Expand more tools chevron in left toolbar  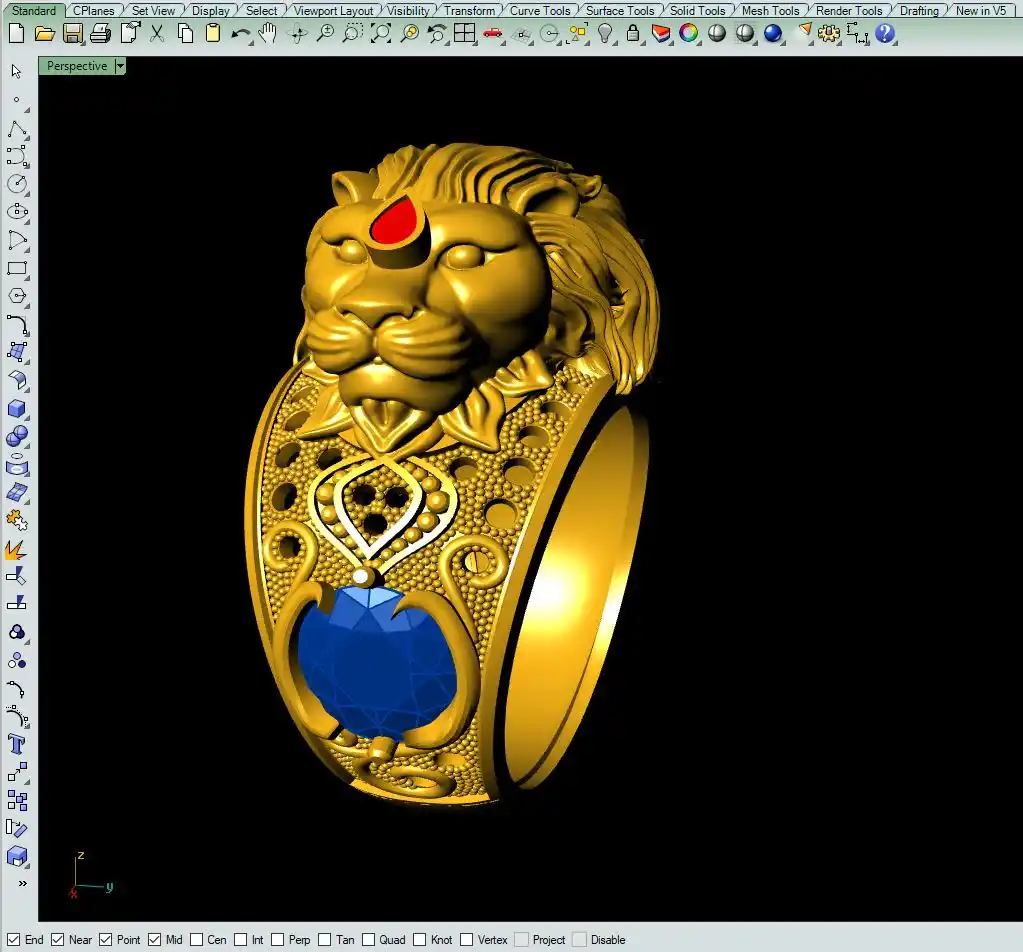click(22, 884)
